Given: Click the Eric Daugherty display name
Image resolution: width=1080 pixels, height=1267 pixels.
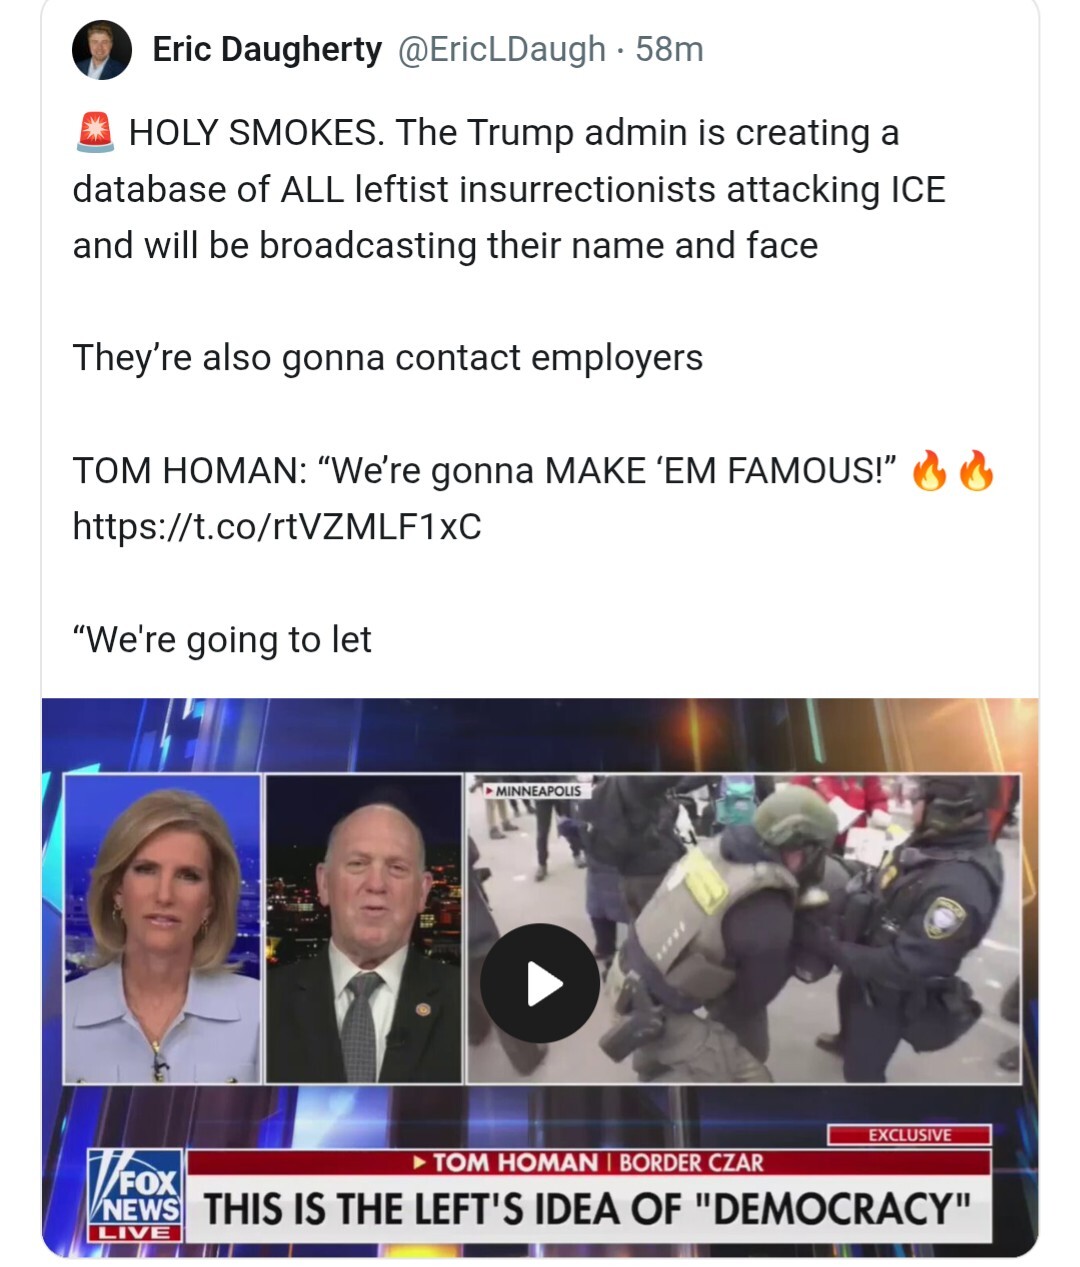Looking at the screenshot, I should click(x=267, y=49).
